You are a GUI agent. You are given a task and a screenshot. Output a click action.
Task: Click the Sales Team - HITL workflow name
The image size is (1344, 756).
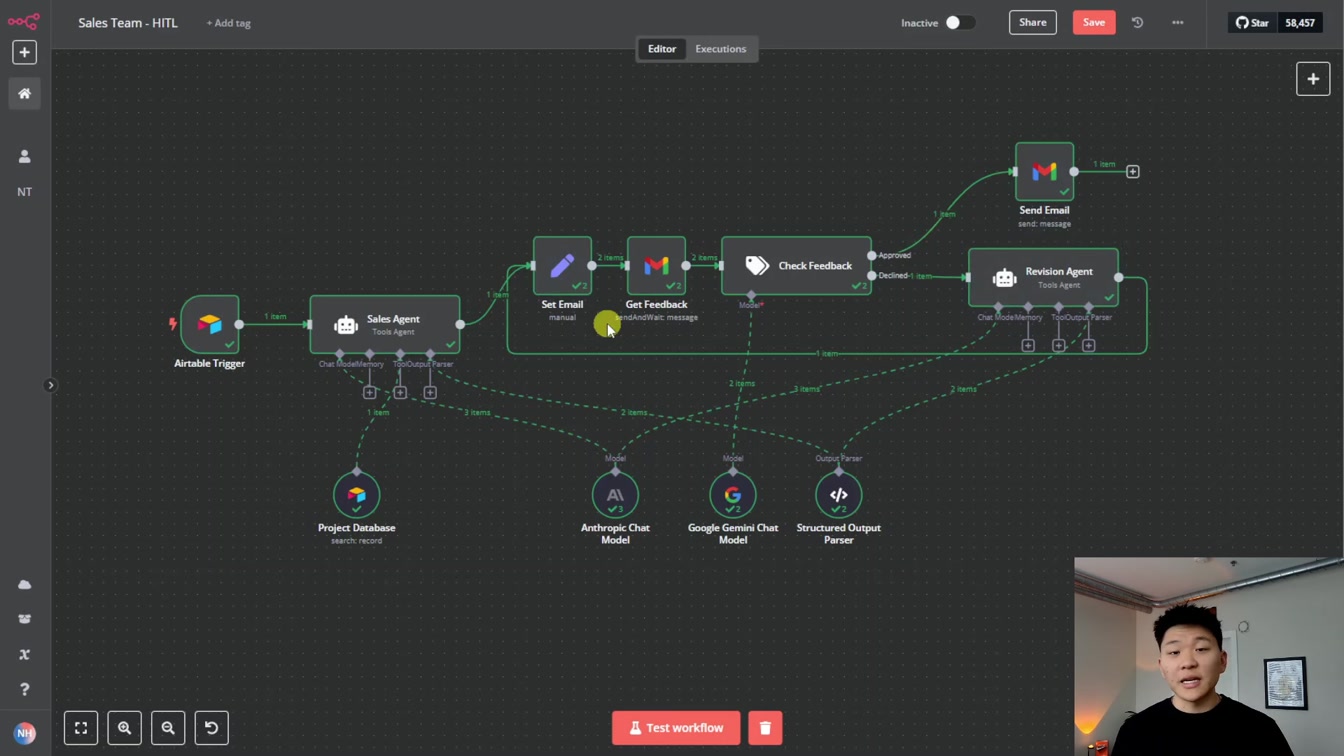coord(128,22)
